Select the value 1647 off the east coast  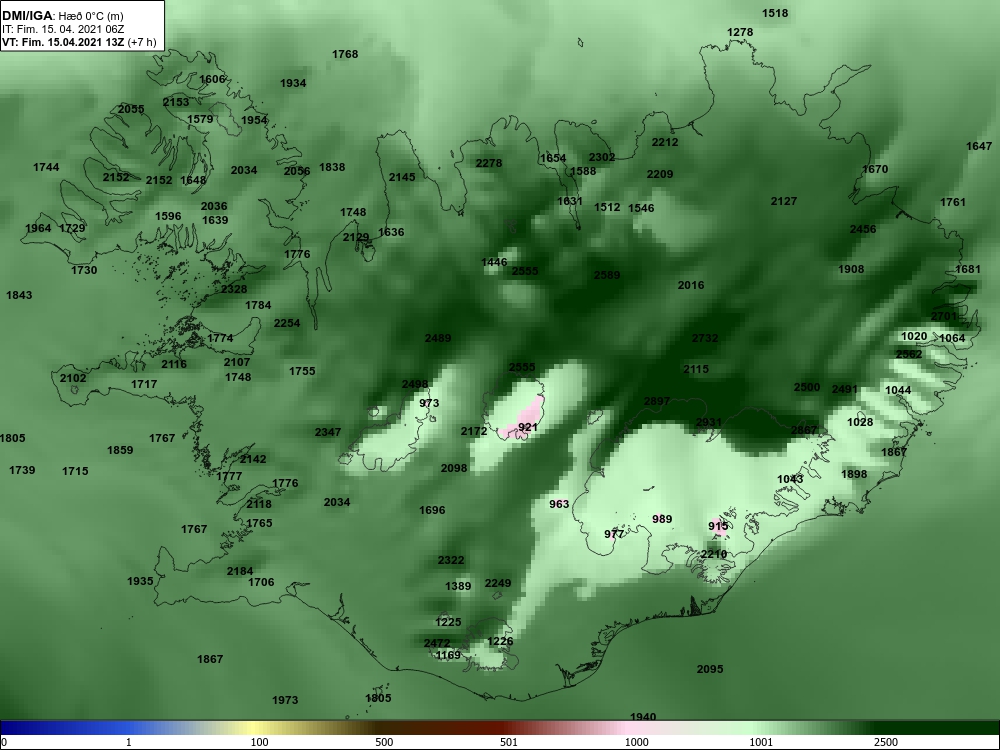point(979,147)
